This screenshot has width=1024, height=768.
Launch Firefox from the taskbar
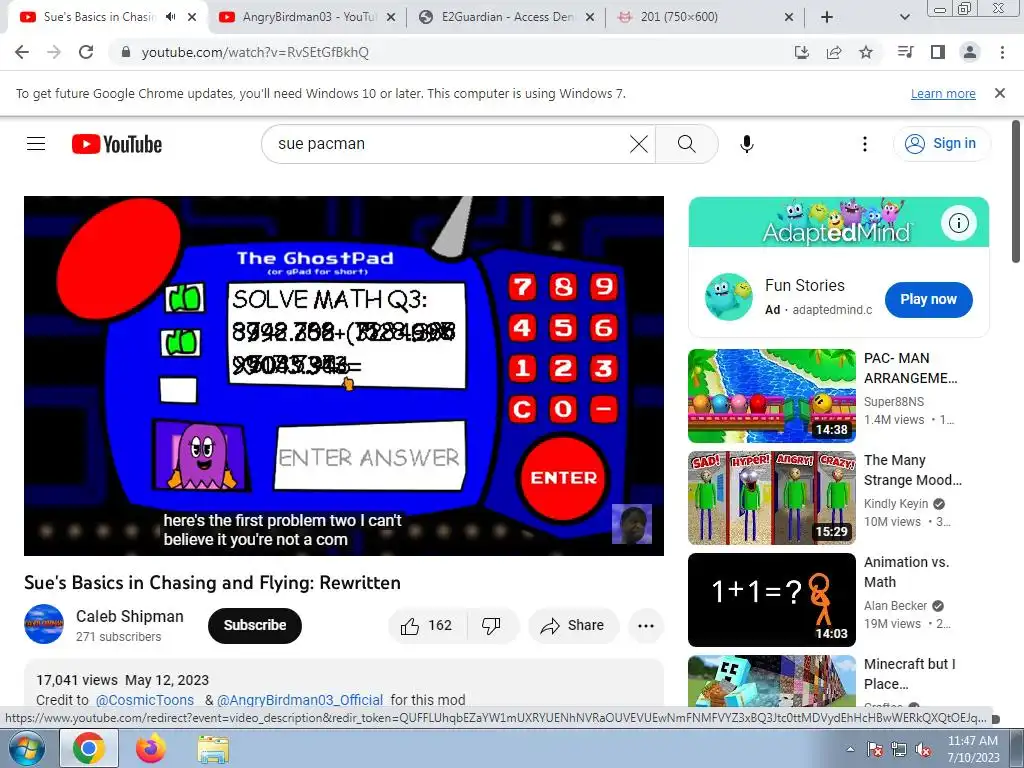click(x=150, y=748)
